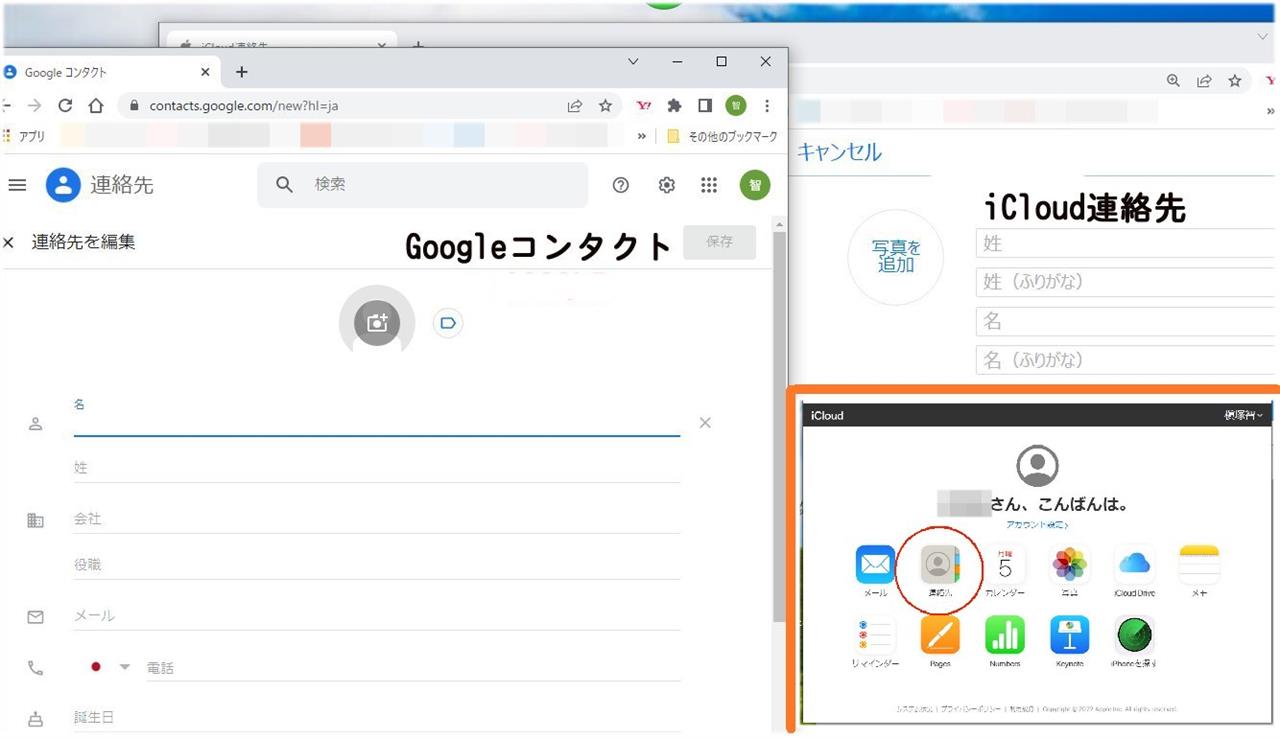
Task: Open iCloud リマインダー reminders icon
Action: click(876, 635)
